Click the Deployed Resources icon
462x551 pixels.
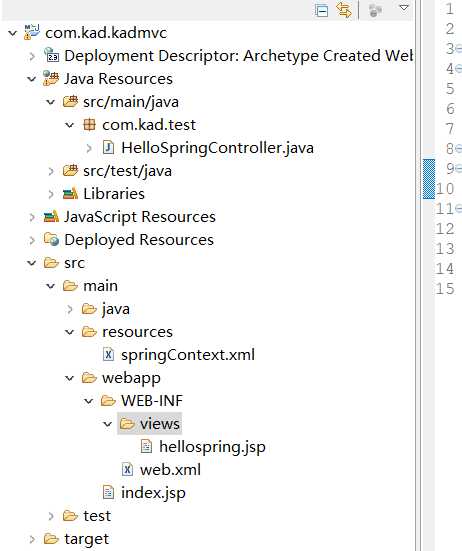click(51, 239)
